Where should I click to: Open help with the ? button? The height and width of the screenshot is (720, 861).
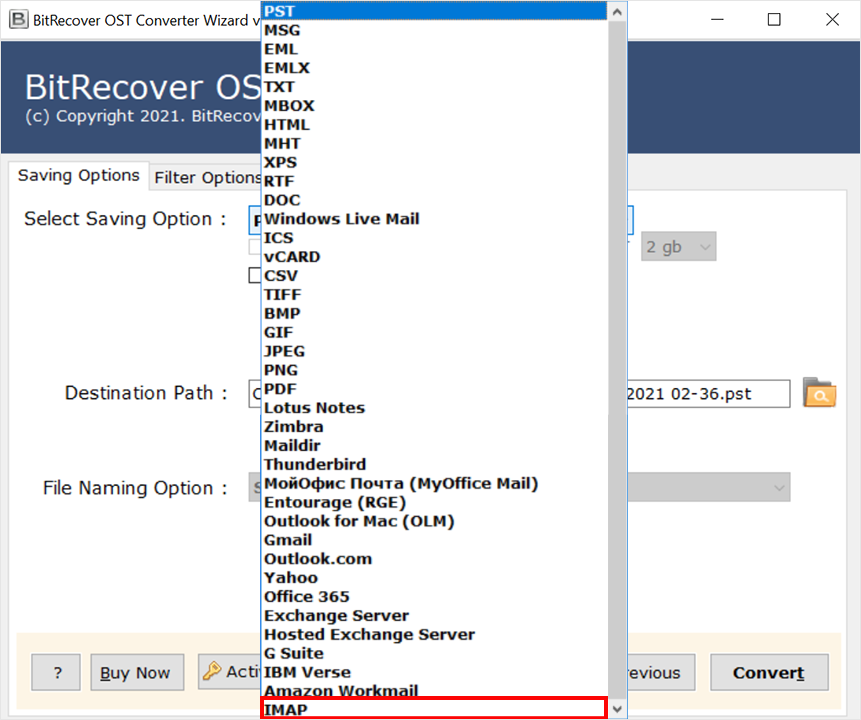56,672
